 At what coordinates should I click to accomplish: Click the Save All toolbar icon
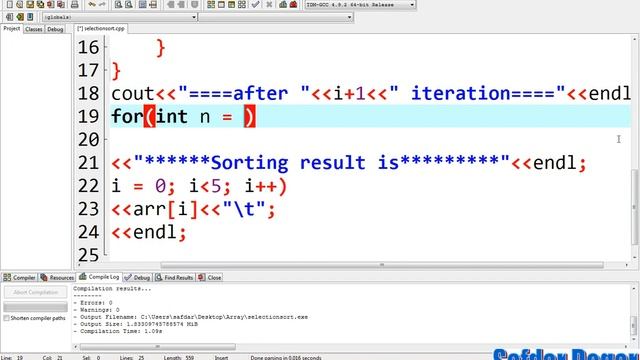click(40, 4)
